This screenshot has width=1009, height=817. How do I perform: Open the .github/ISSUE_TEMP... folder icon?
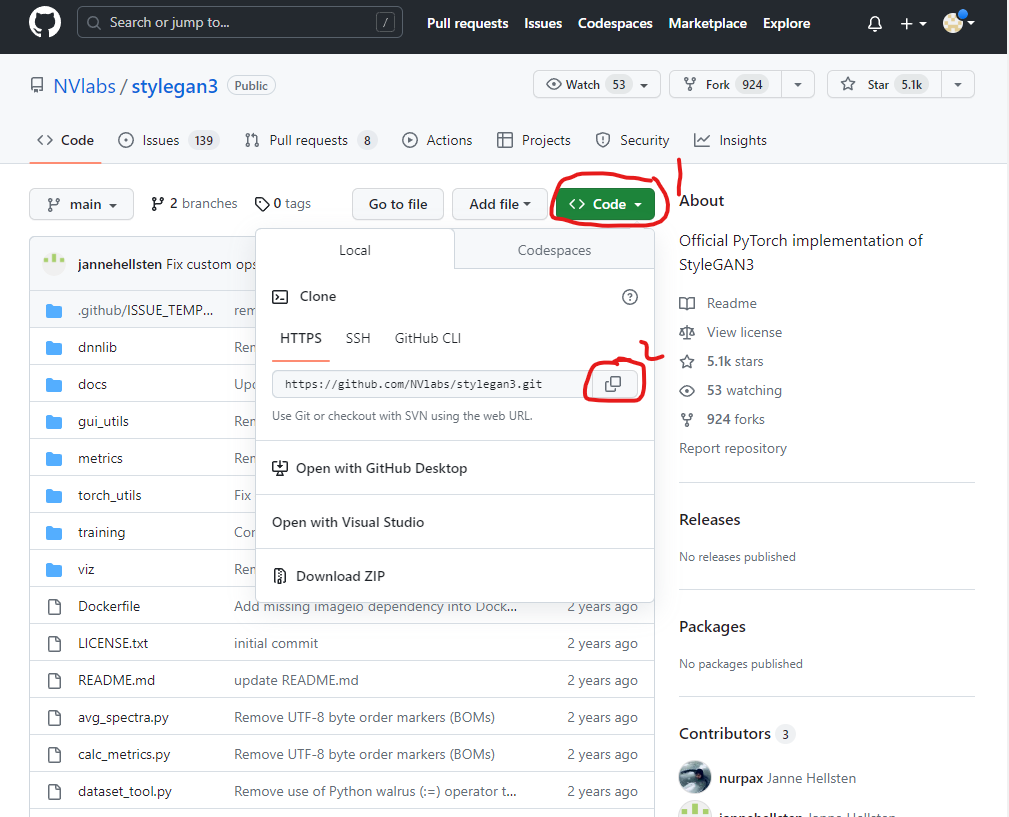54,311
